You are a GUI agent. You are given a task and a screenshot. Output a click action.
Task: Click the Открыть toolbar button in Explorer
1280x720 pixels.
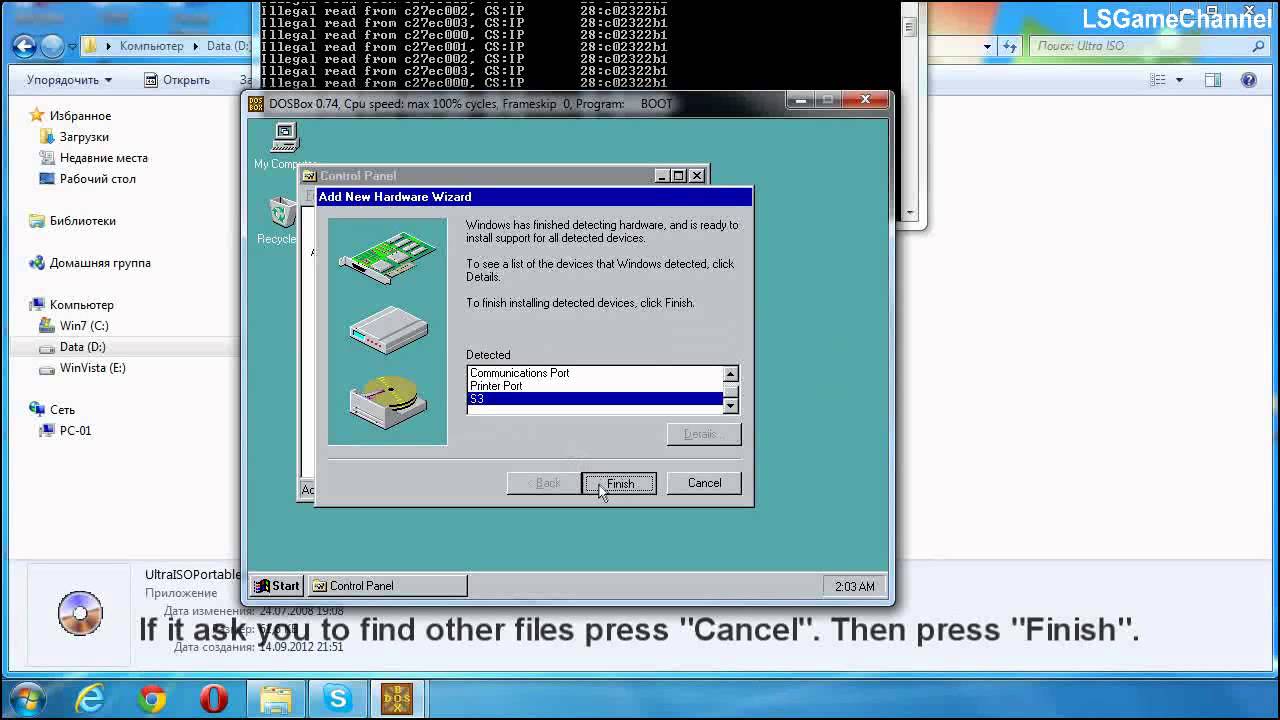(x=177, y=80)
